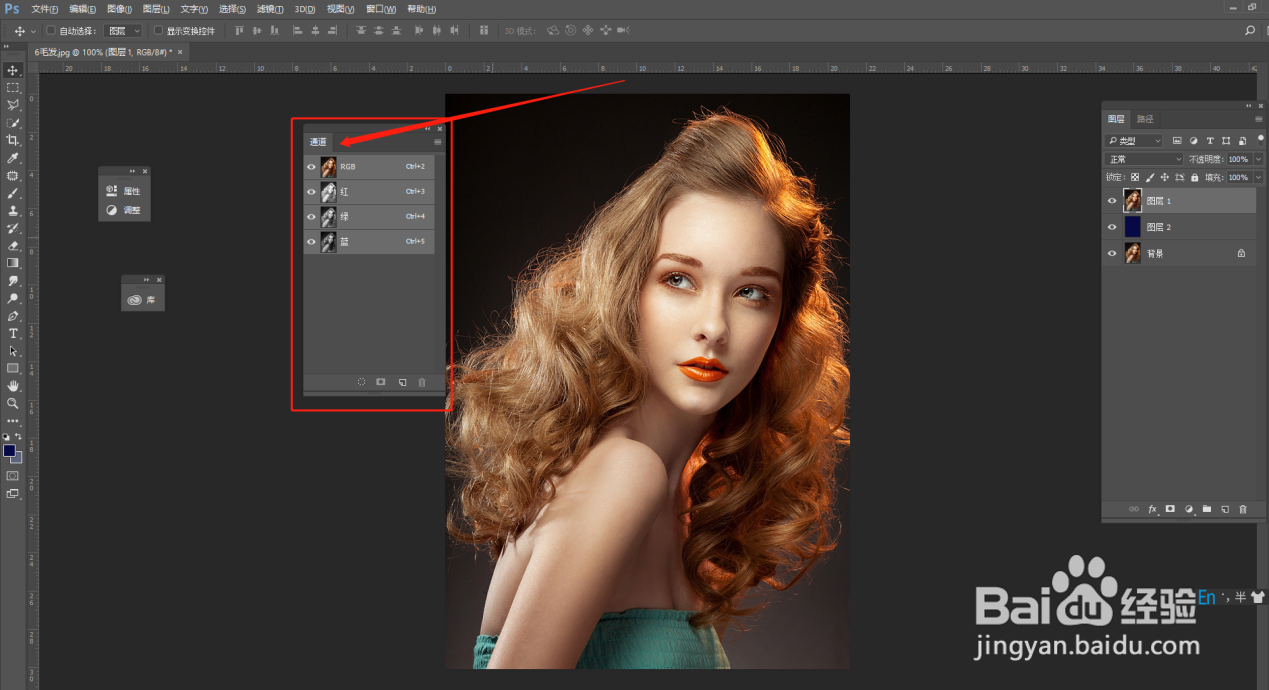Screen dimensions: 1269x690
Task: Select the Lasso tool
Action: 13,103
